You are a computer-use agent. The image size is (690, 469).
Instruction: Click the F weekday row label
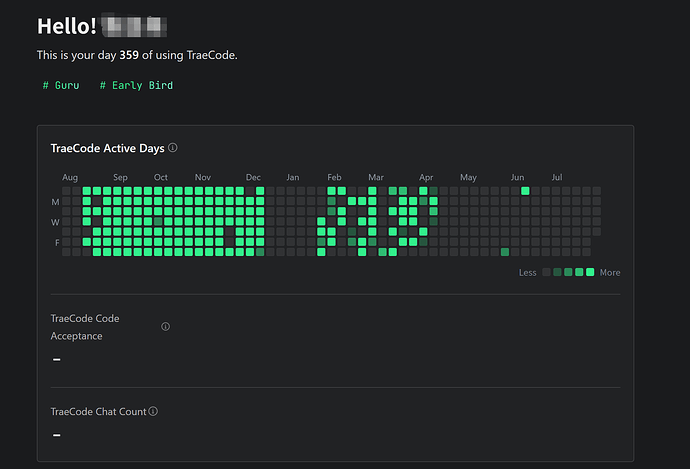[x=57, y=242]
